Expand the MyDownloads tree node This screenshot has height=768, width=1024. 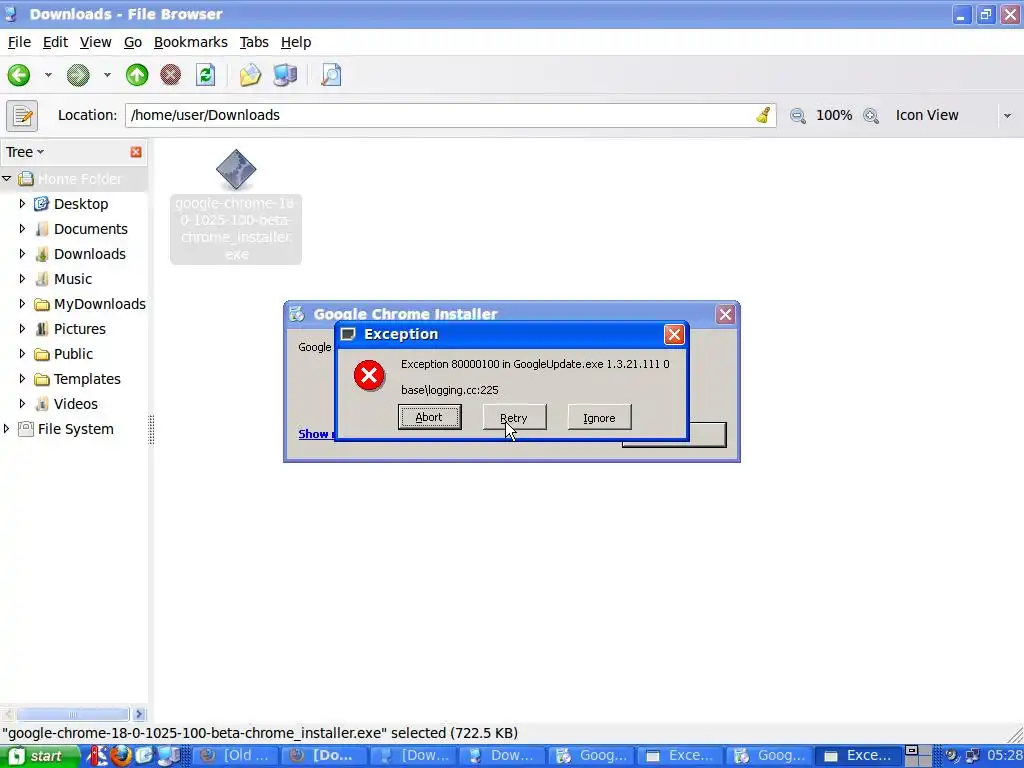click(x=22, y=304)
